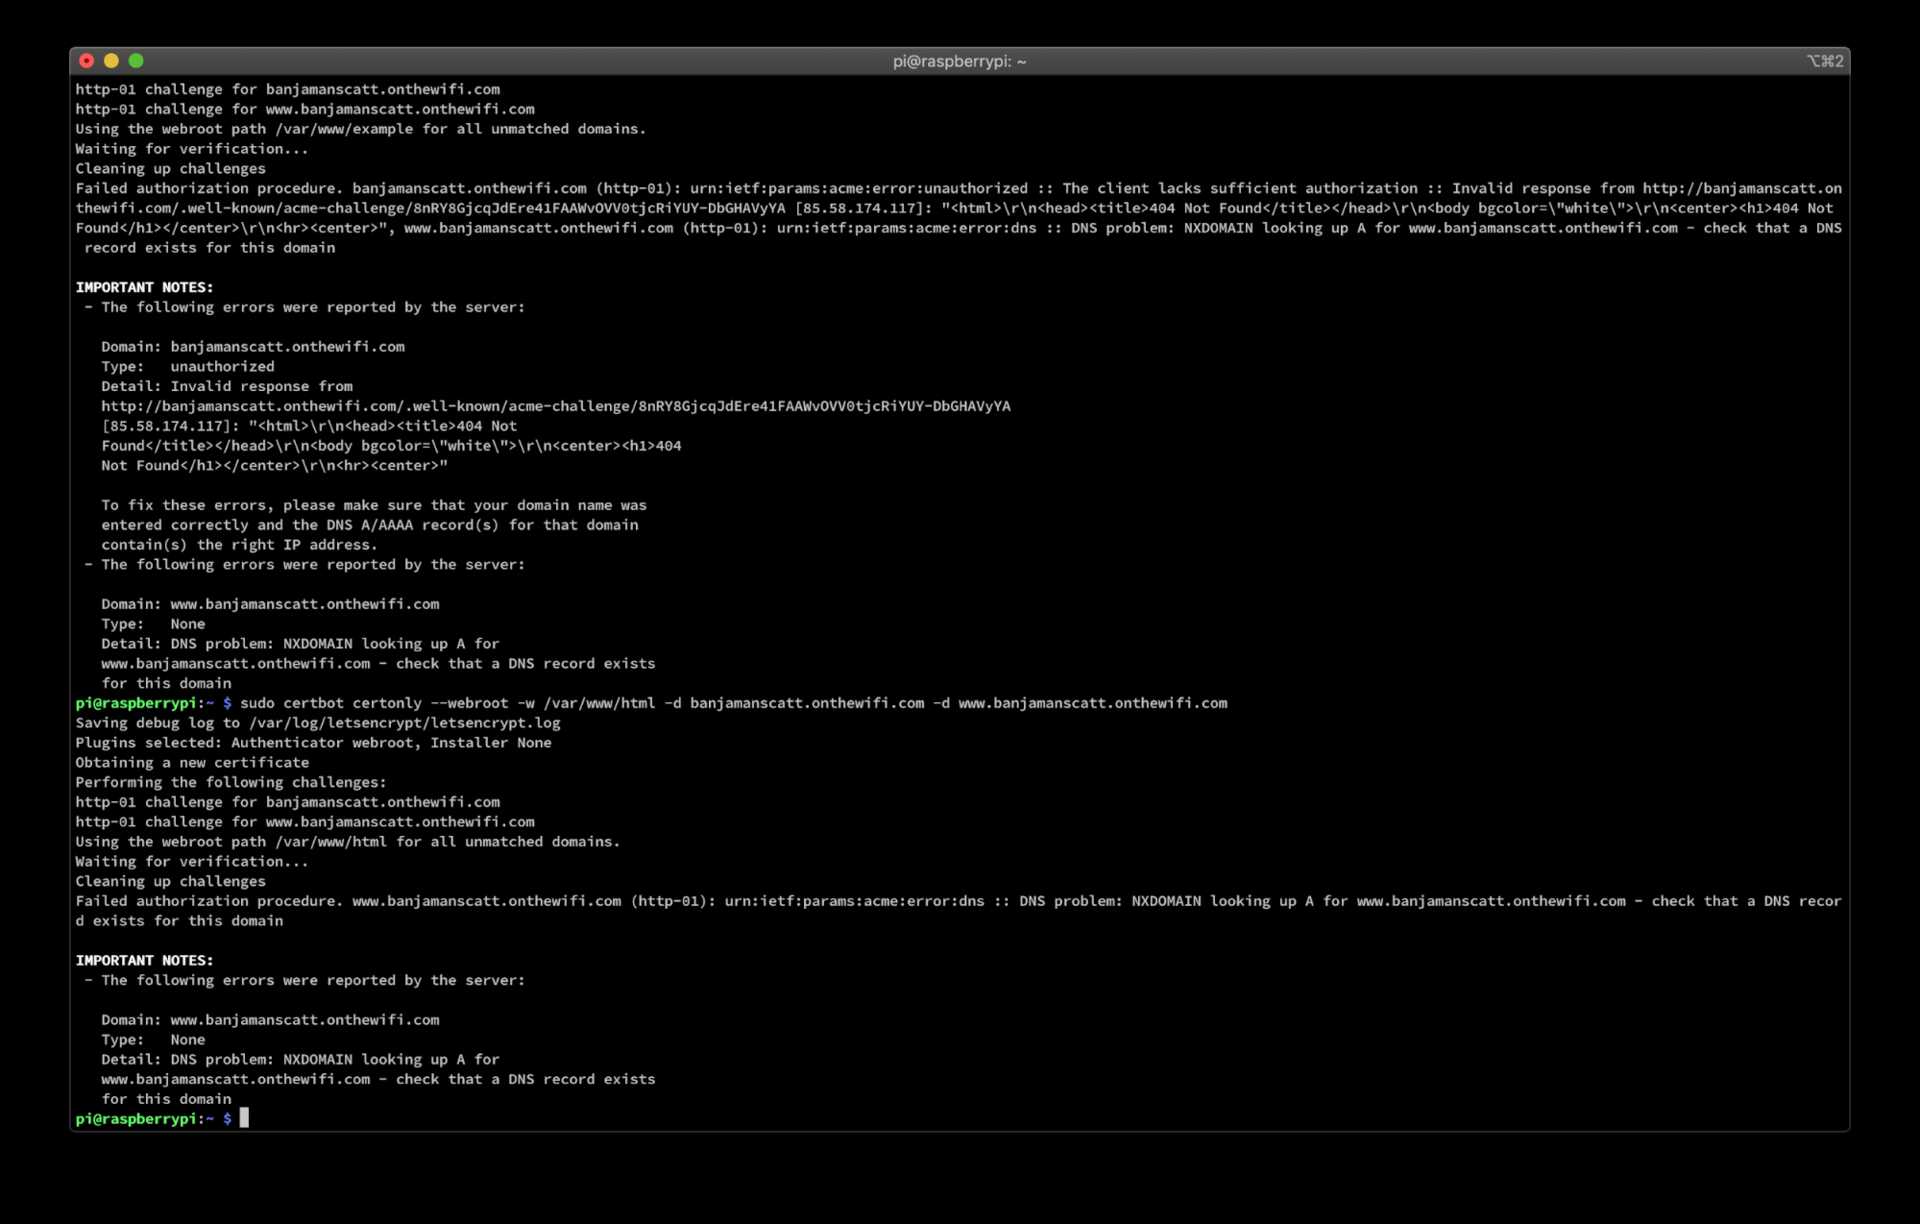Click the 'Plugins selected: Authenticator webroot' line
The image size is (1920, 1224).
[313, 743]
